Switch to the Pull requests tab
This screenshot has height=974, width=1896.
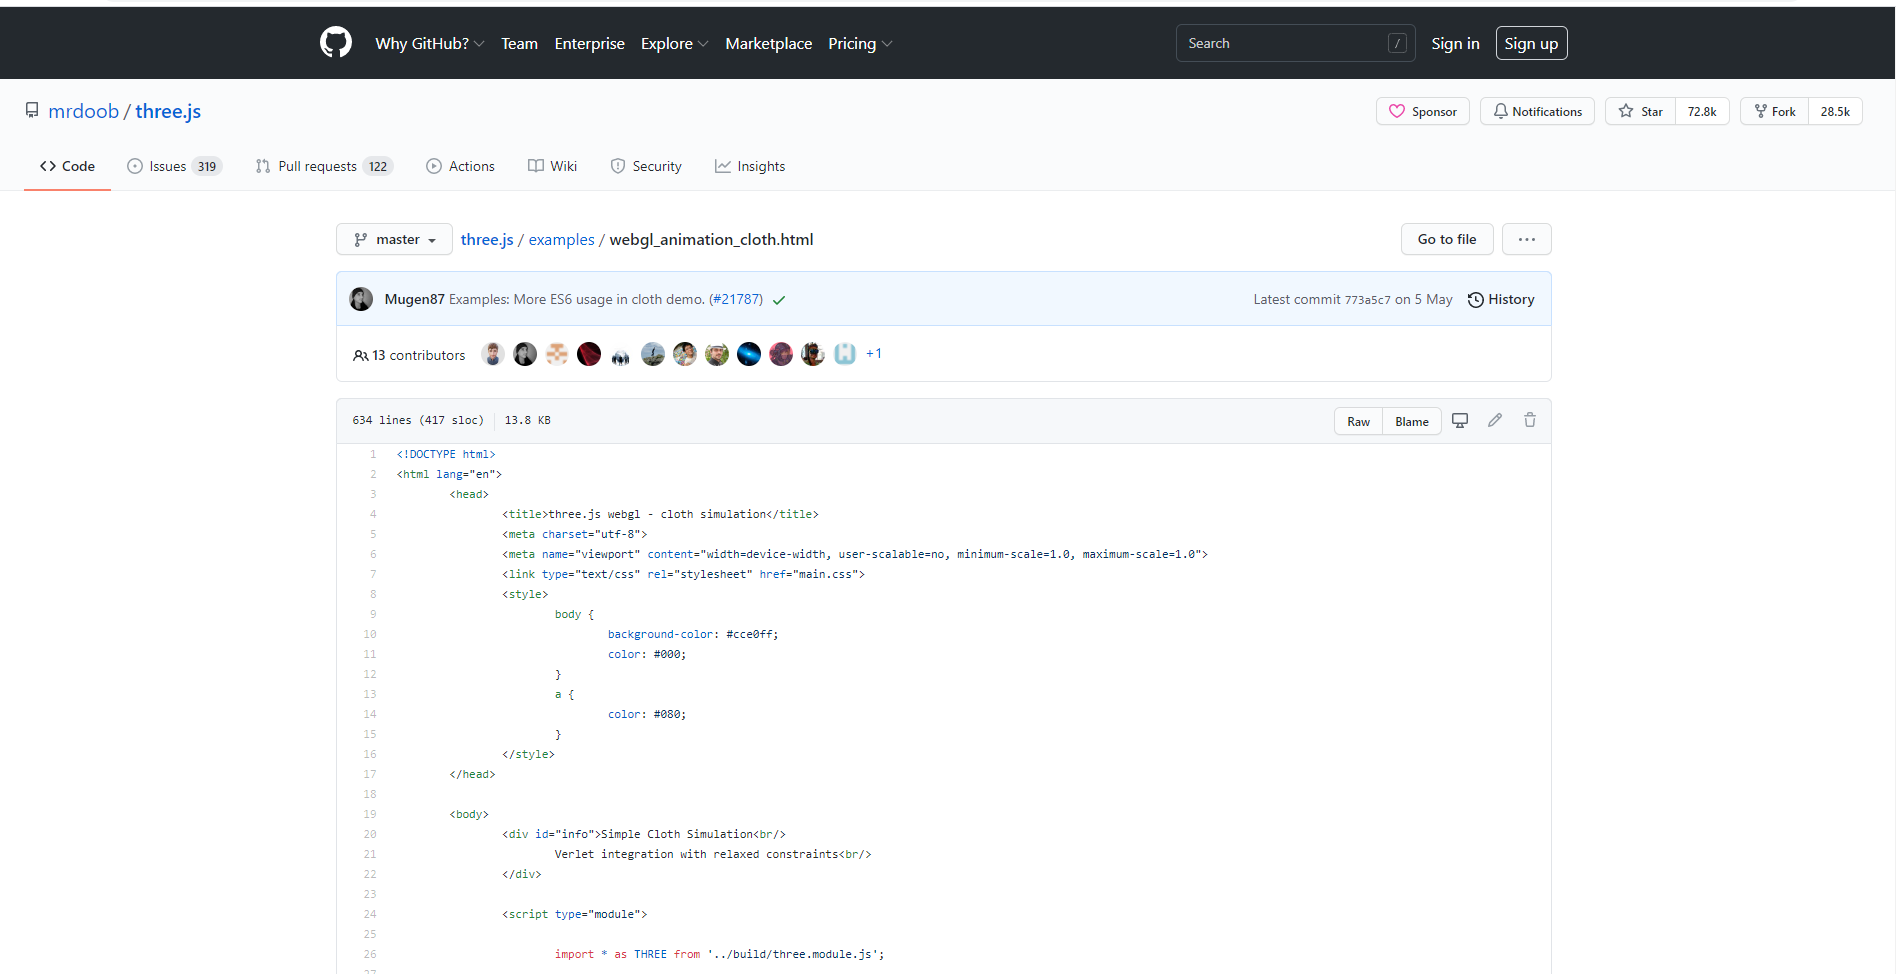click(324, 166)
